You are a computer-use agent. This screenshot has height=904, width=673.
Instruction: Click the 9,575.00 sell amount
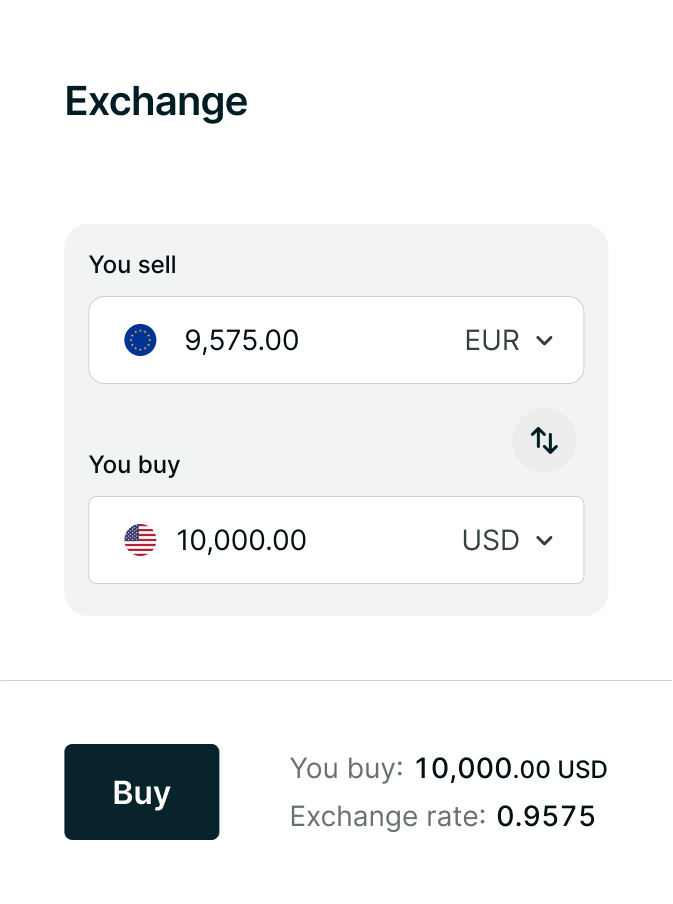[242, 341]
